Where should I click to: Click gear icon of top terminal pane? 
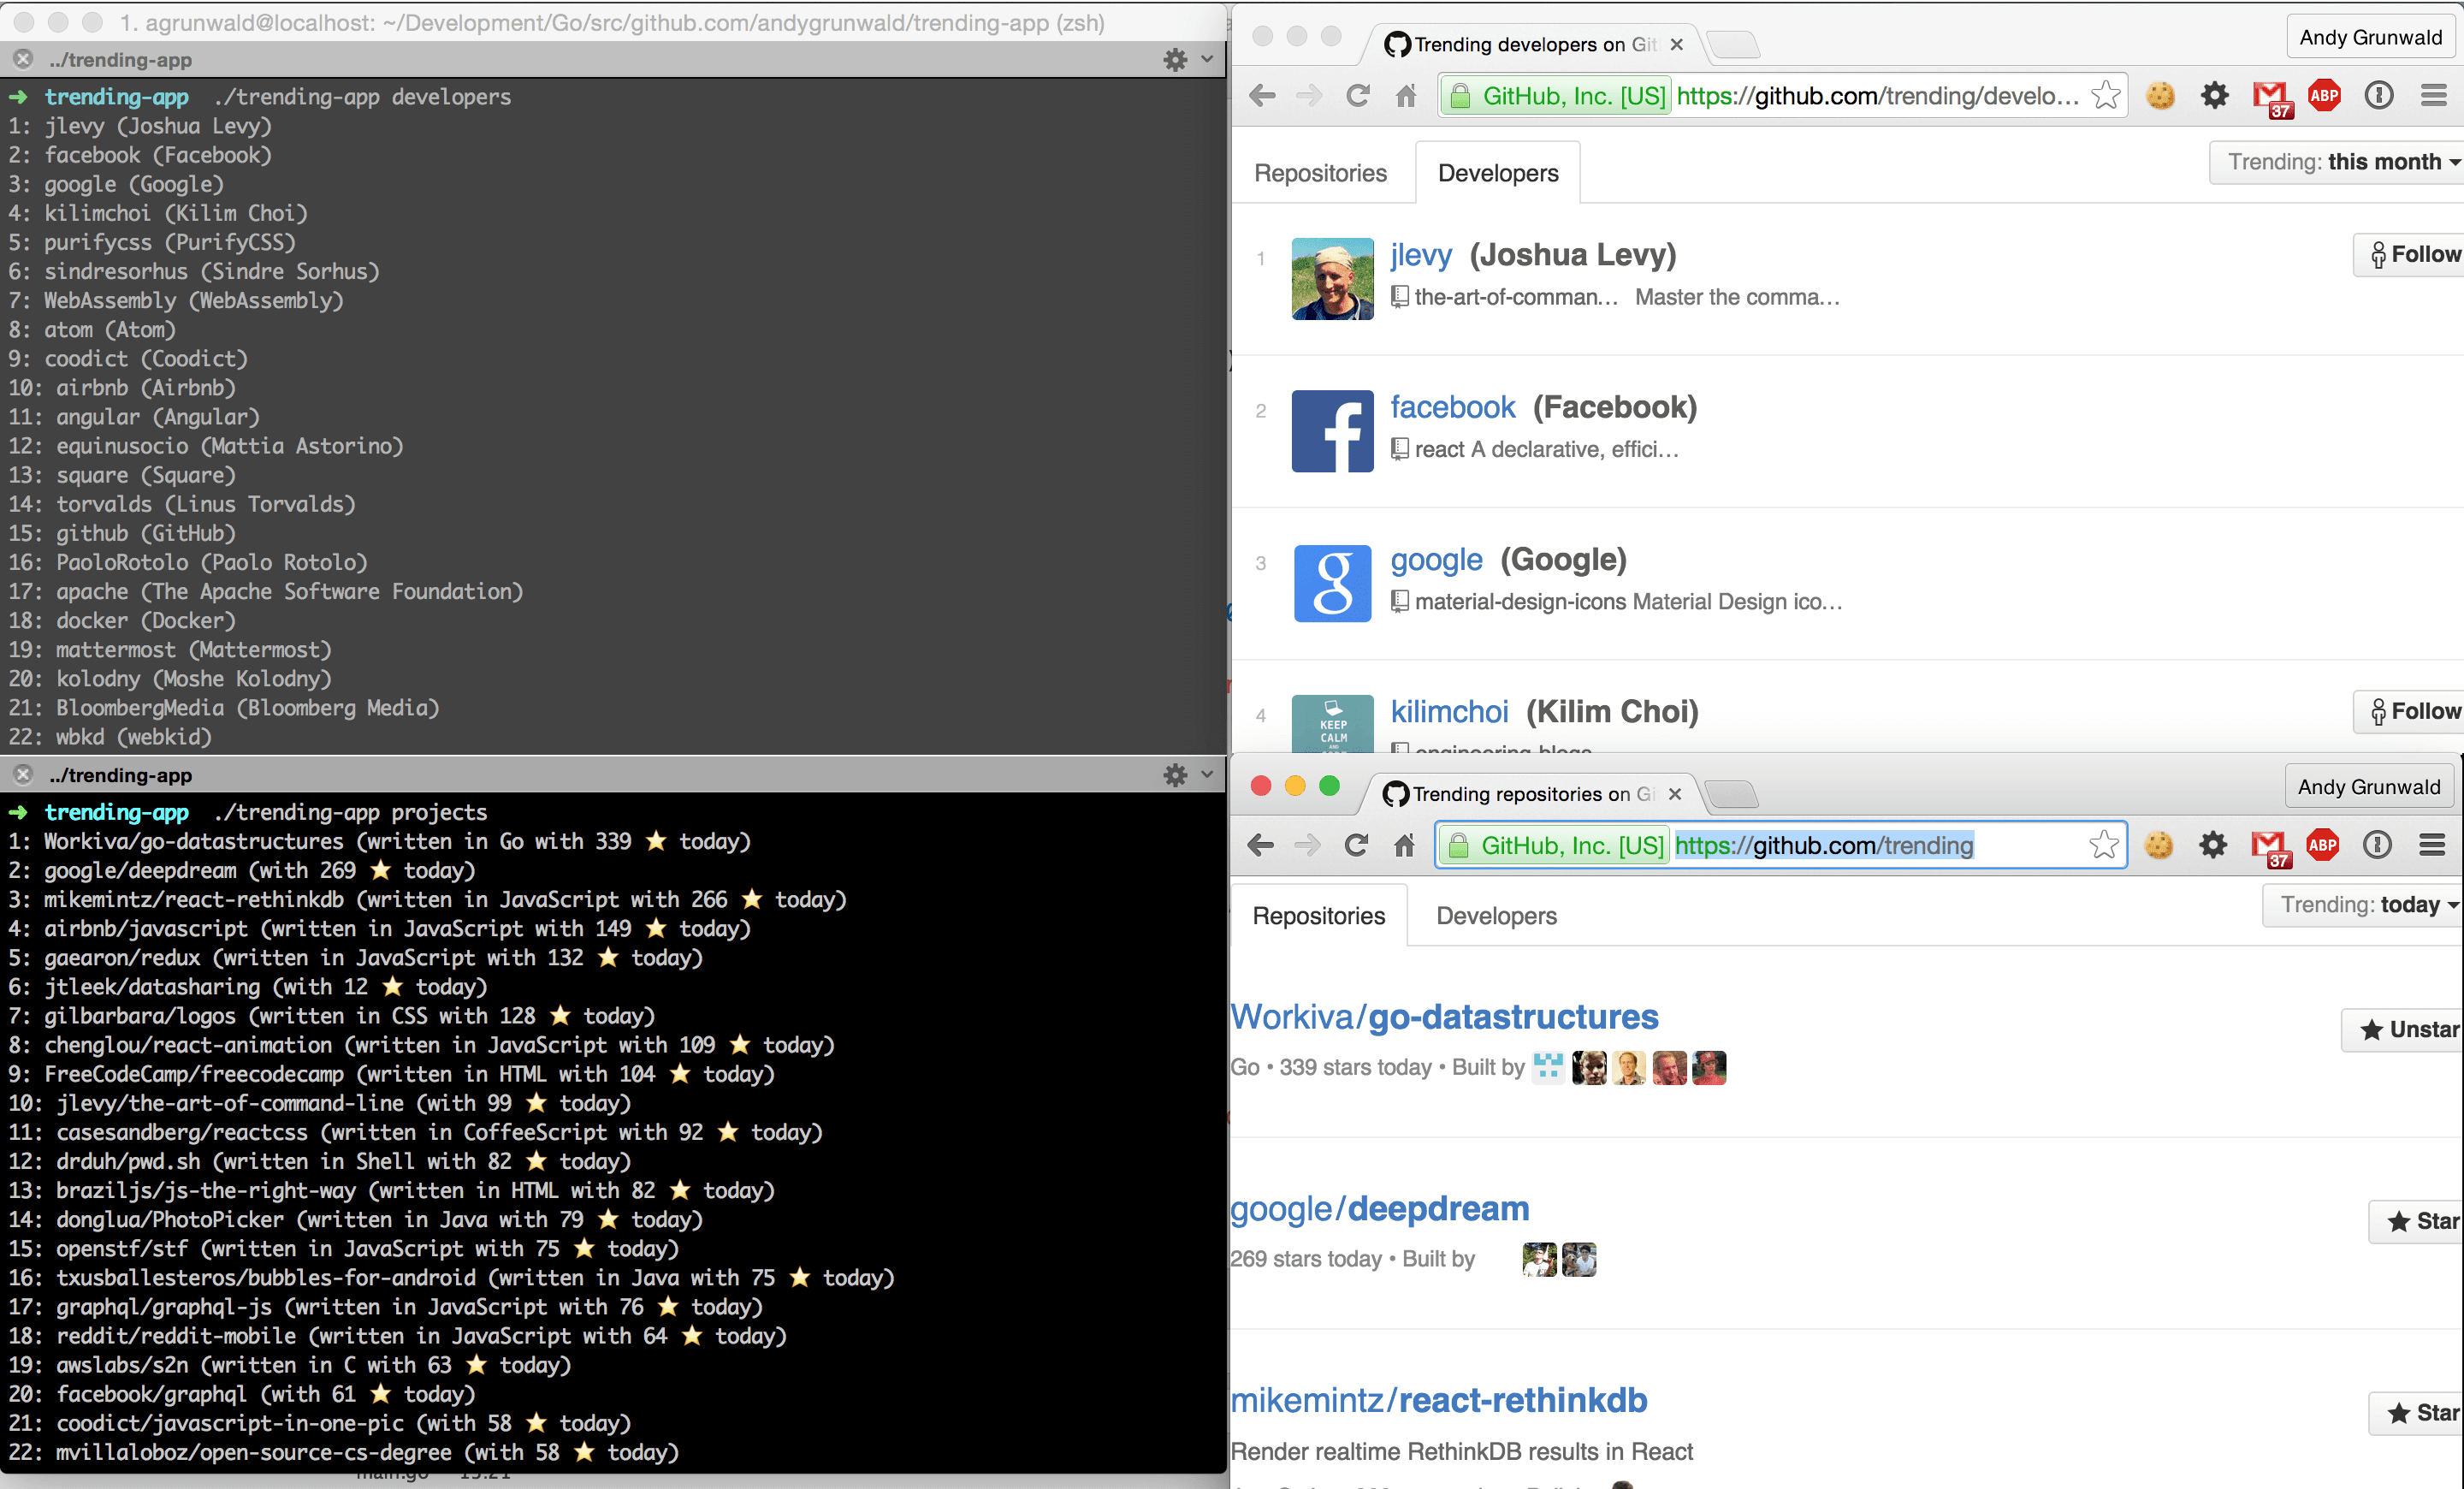[1175, 60]
